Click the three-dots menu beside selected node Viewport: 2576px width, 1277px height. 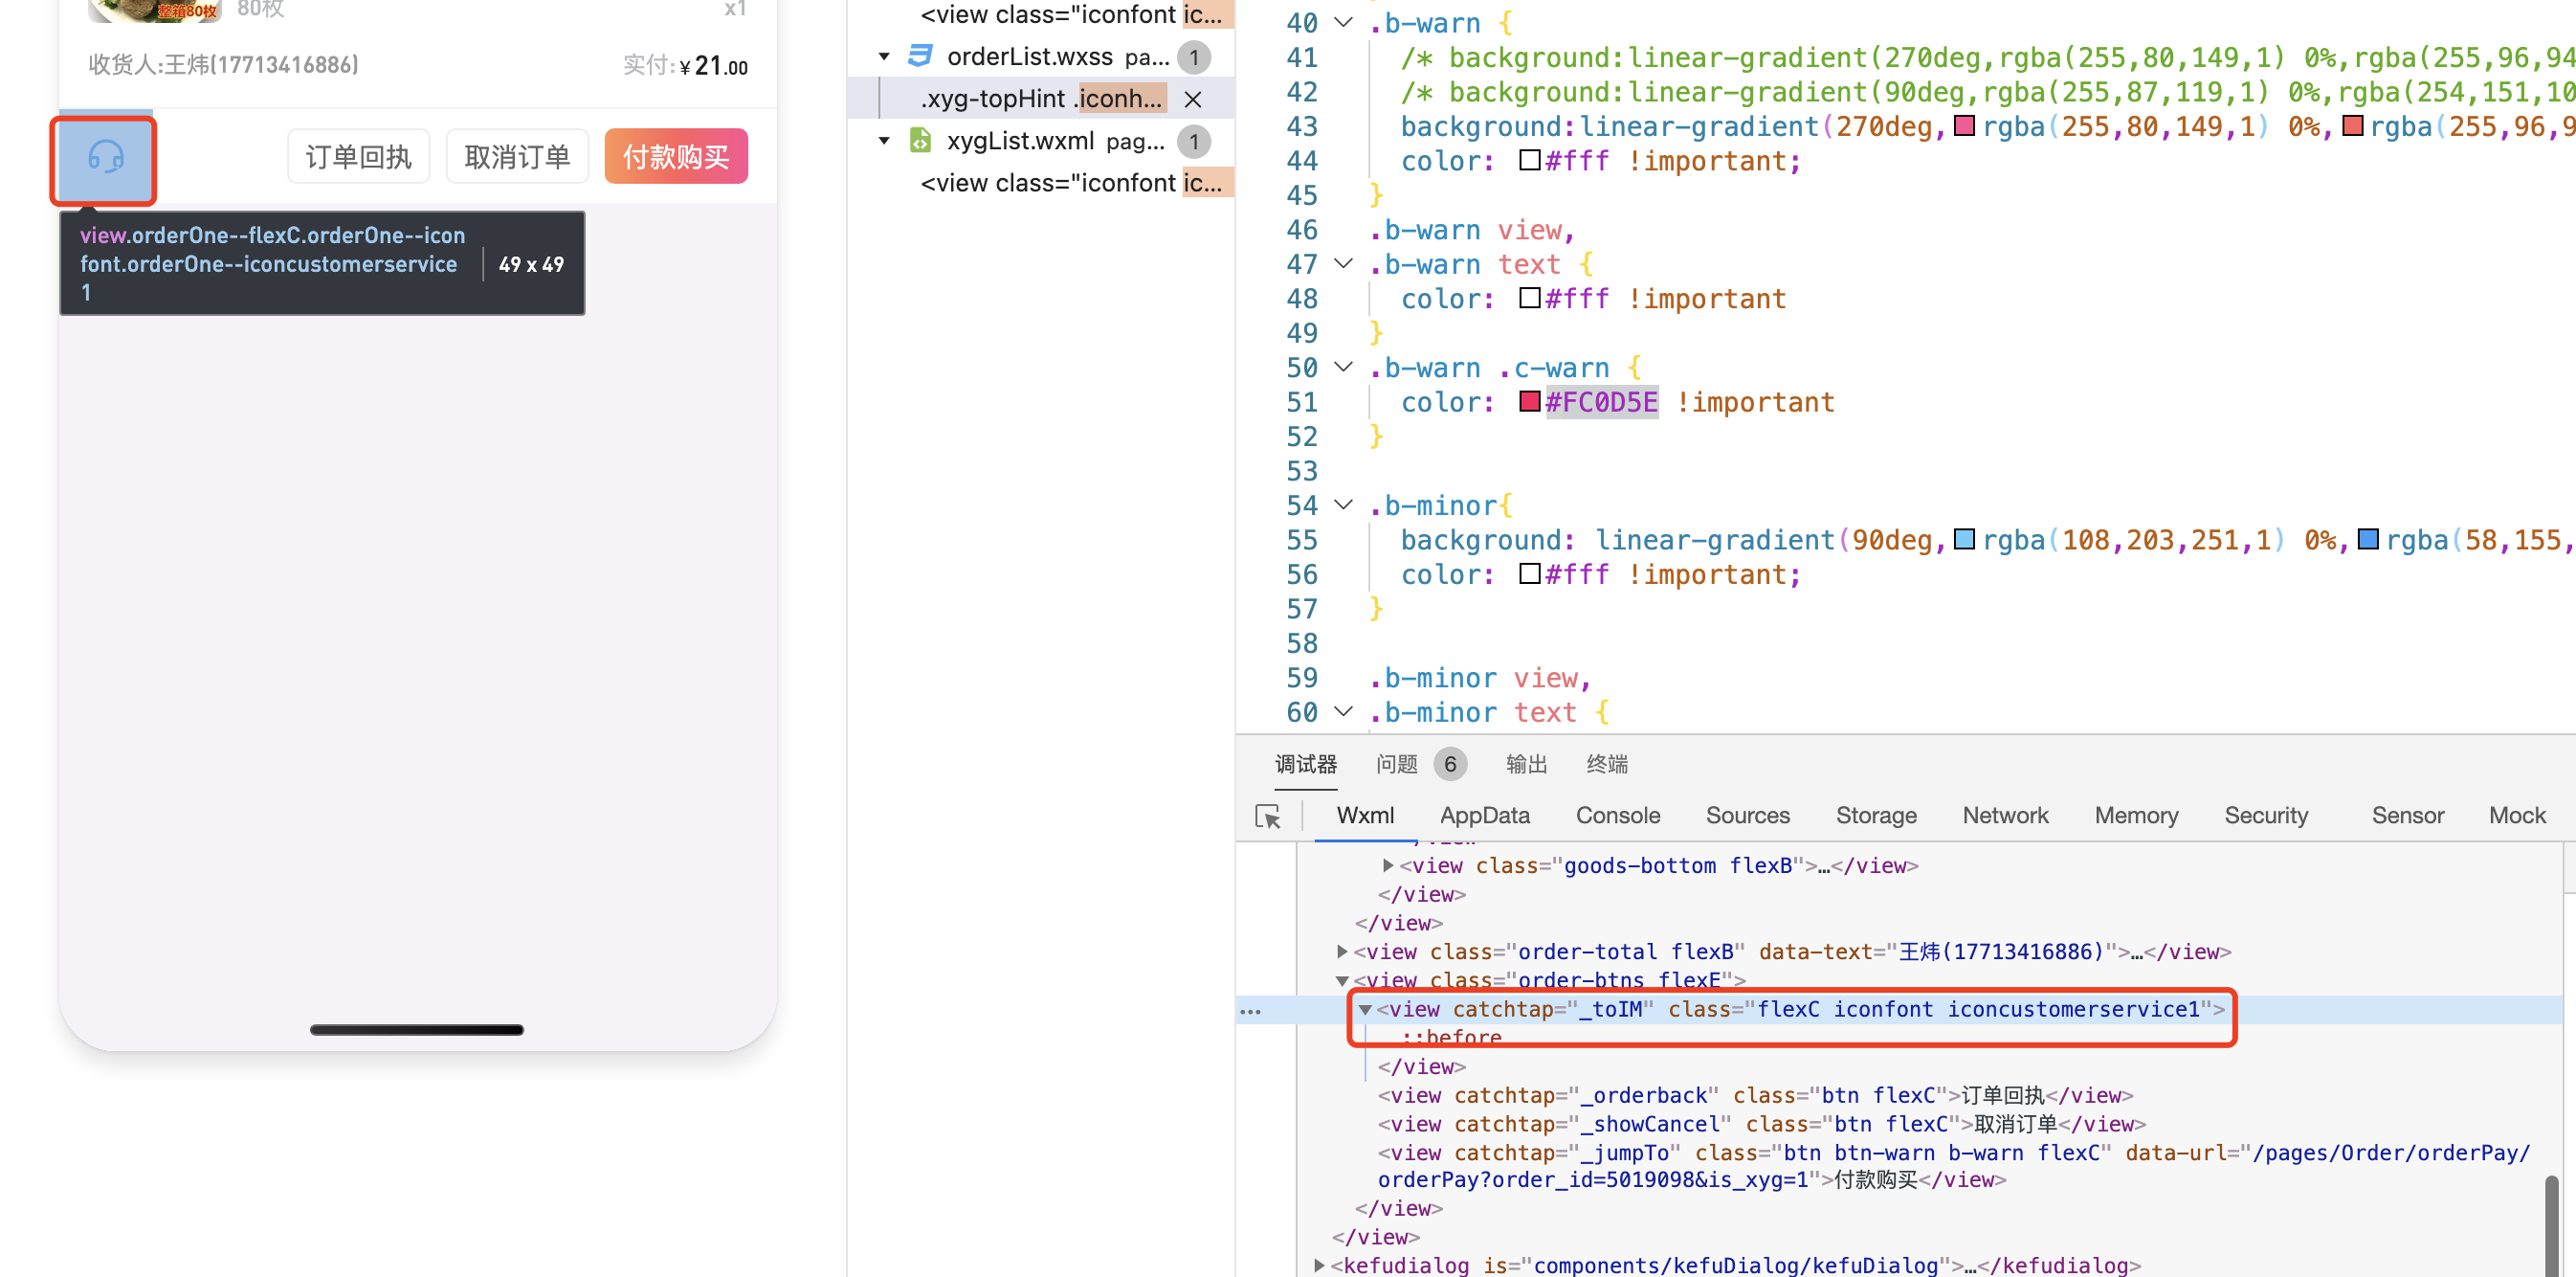pyautogui.click(x=1250, y=1011)
